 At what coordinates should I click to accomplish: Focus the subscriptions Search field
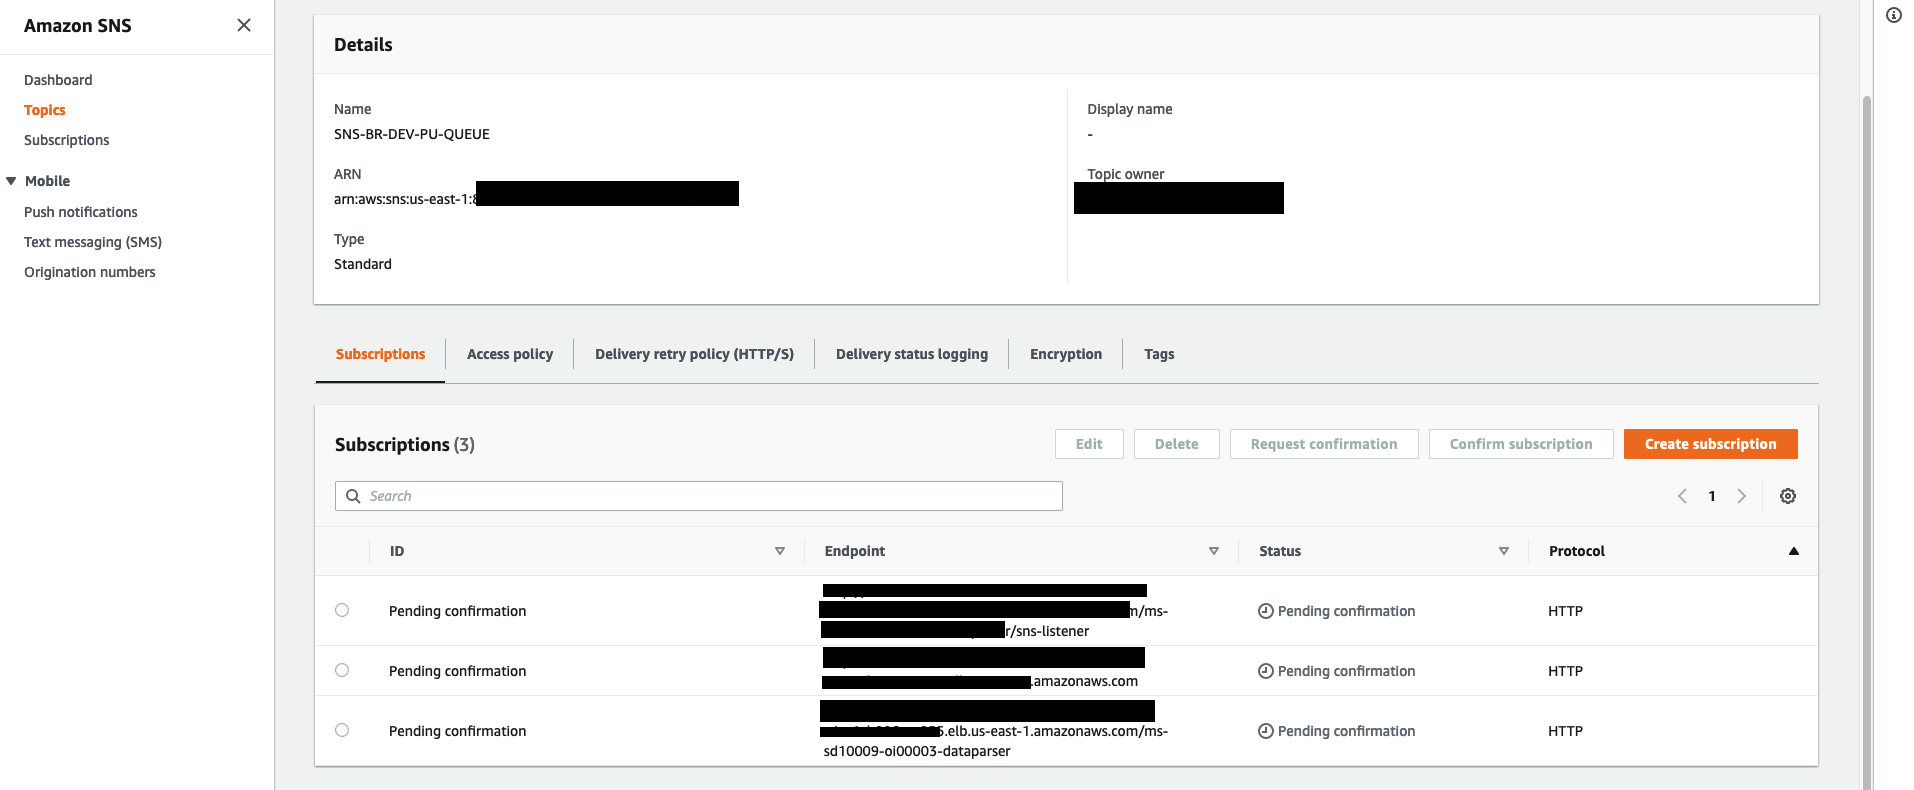click(698, 496)
